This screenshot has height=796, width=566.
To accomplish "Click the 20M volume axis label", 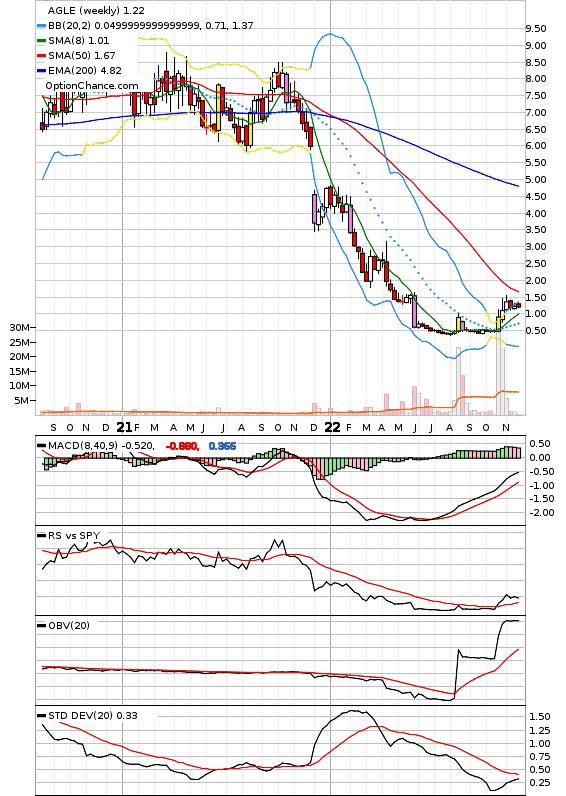I will [19, 356].
